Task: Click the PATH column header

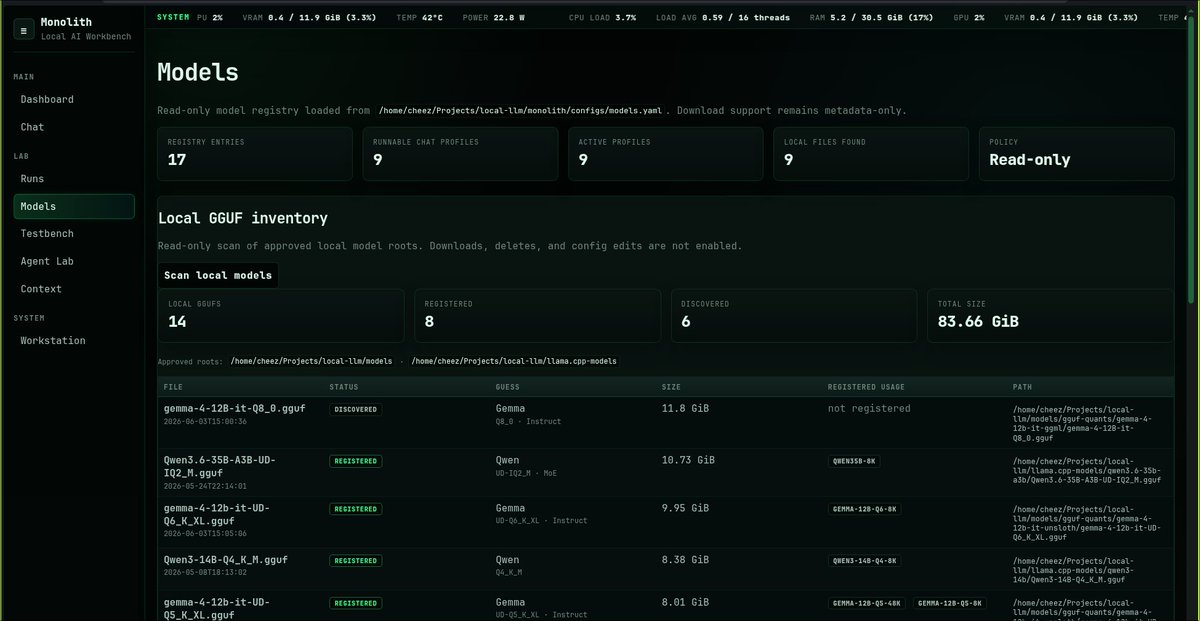Action: [x=1022, y=386]
